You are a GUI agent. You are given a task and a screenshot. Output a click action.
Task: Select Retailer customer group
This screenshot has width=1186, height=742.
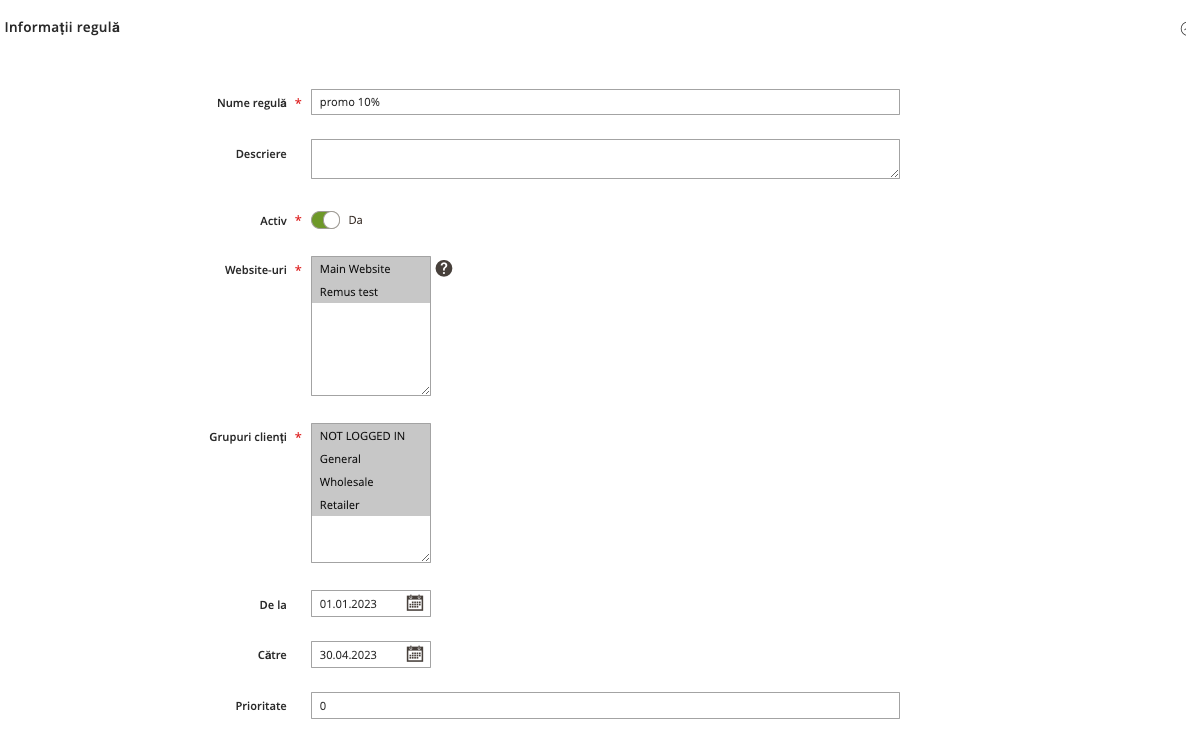click(x=371, y=504)
